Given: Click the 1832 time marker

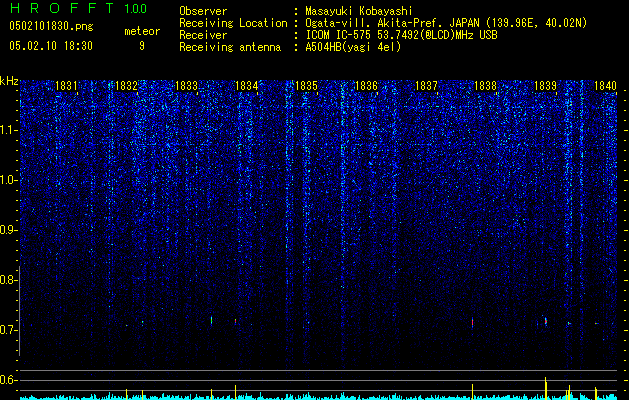Looking at the screenshot, I should (126, 86).
